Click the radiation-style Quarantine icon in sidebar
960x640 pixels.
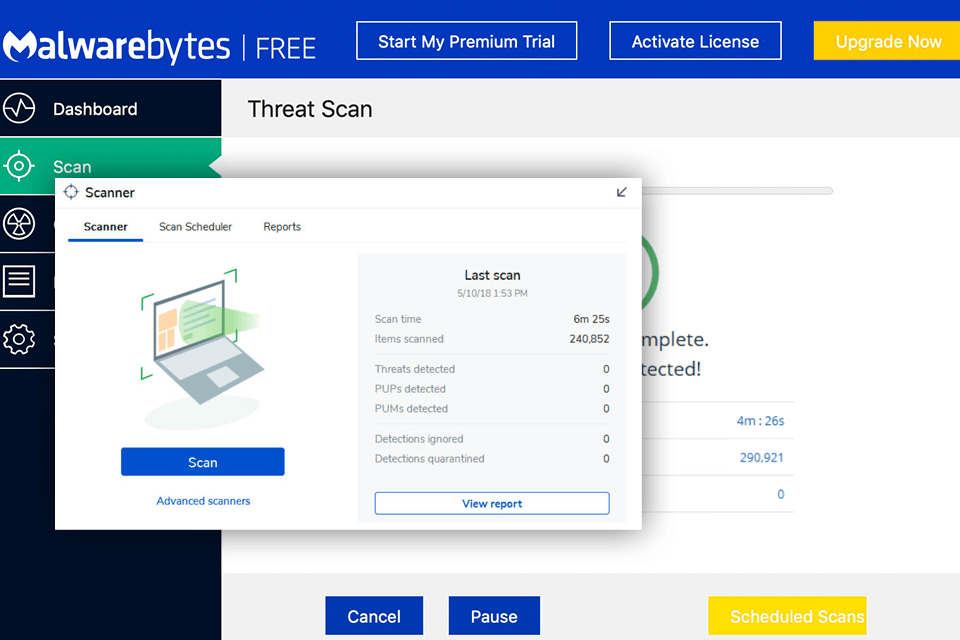point(19,225)
